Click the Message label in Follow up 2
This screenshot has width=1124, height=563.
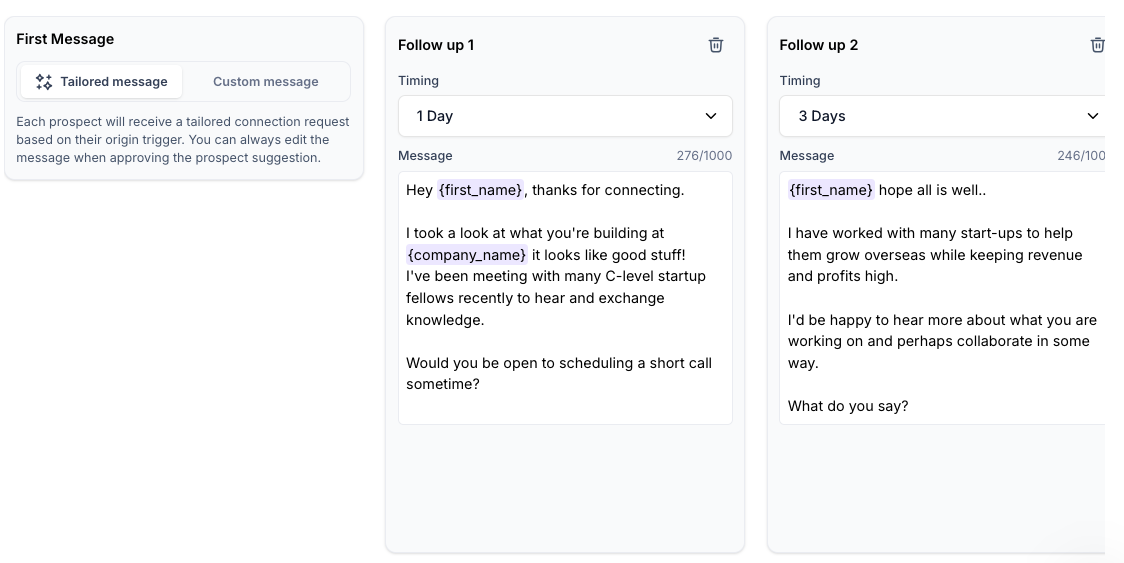click(x=806, y=156)
